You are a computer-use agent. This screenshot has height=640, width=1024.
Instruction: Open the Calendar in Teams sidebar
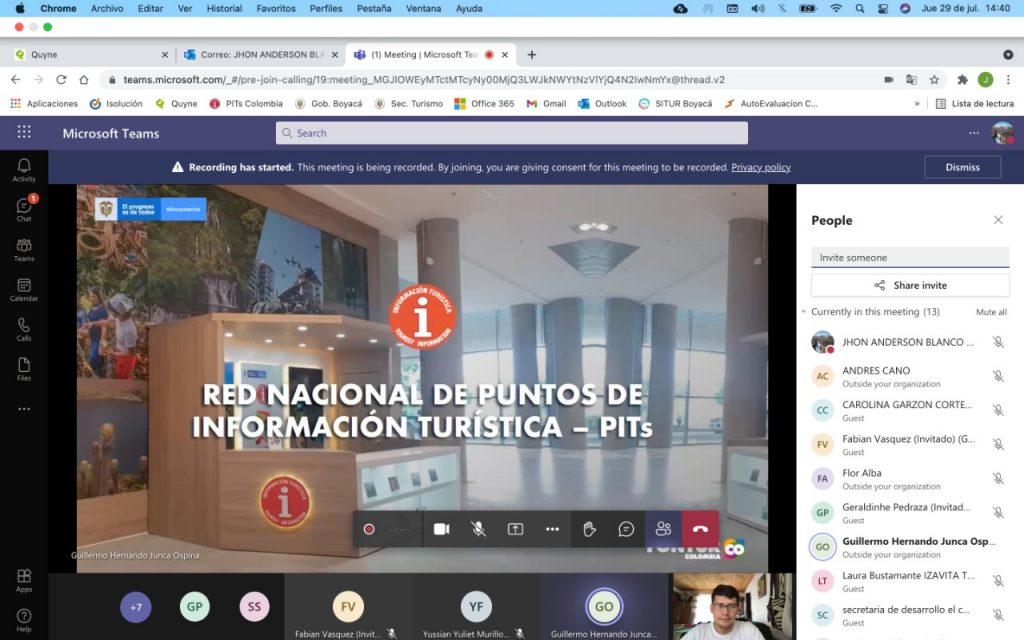point(24,289)
